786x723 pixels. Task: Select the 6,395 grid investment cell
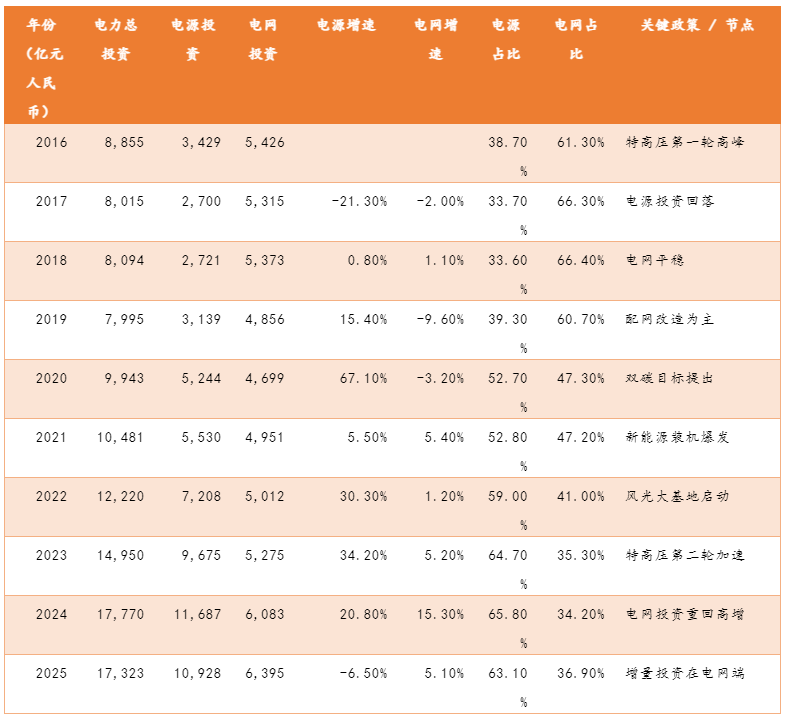(264, 673)
